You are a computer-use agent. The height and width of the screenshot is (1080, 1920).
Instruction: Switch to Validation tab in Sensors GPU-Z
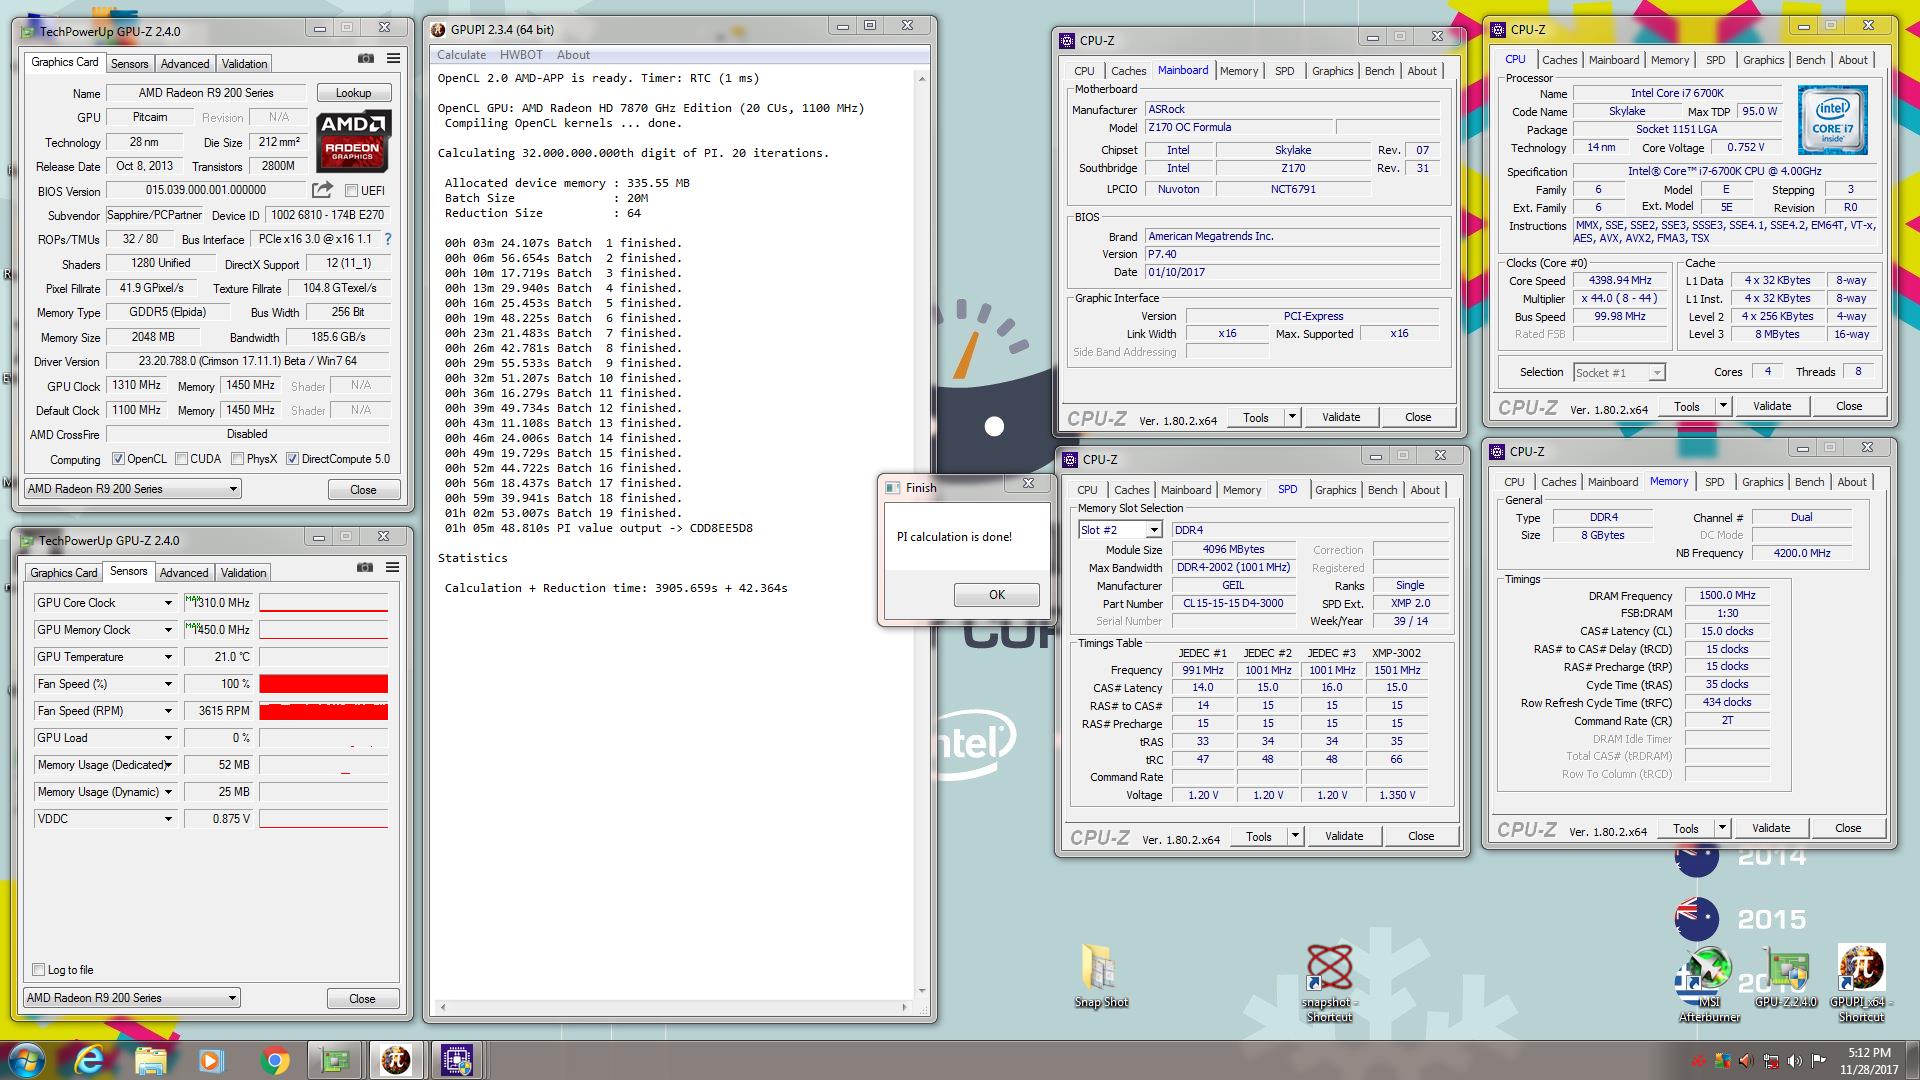(243, 572)
